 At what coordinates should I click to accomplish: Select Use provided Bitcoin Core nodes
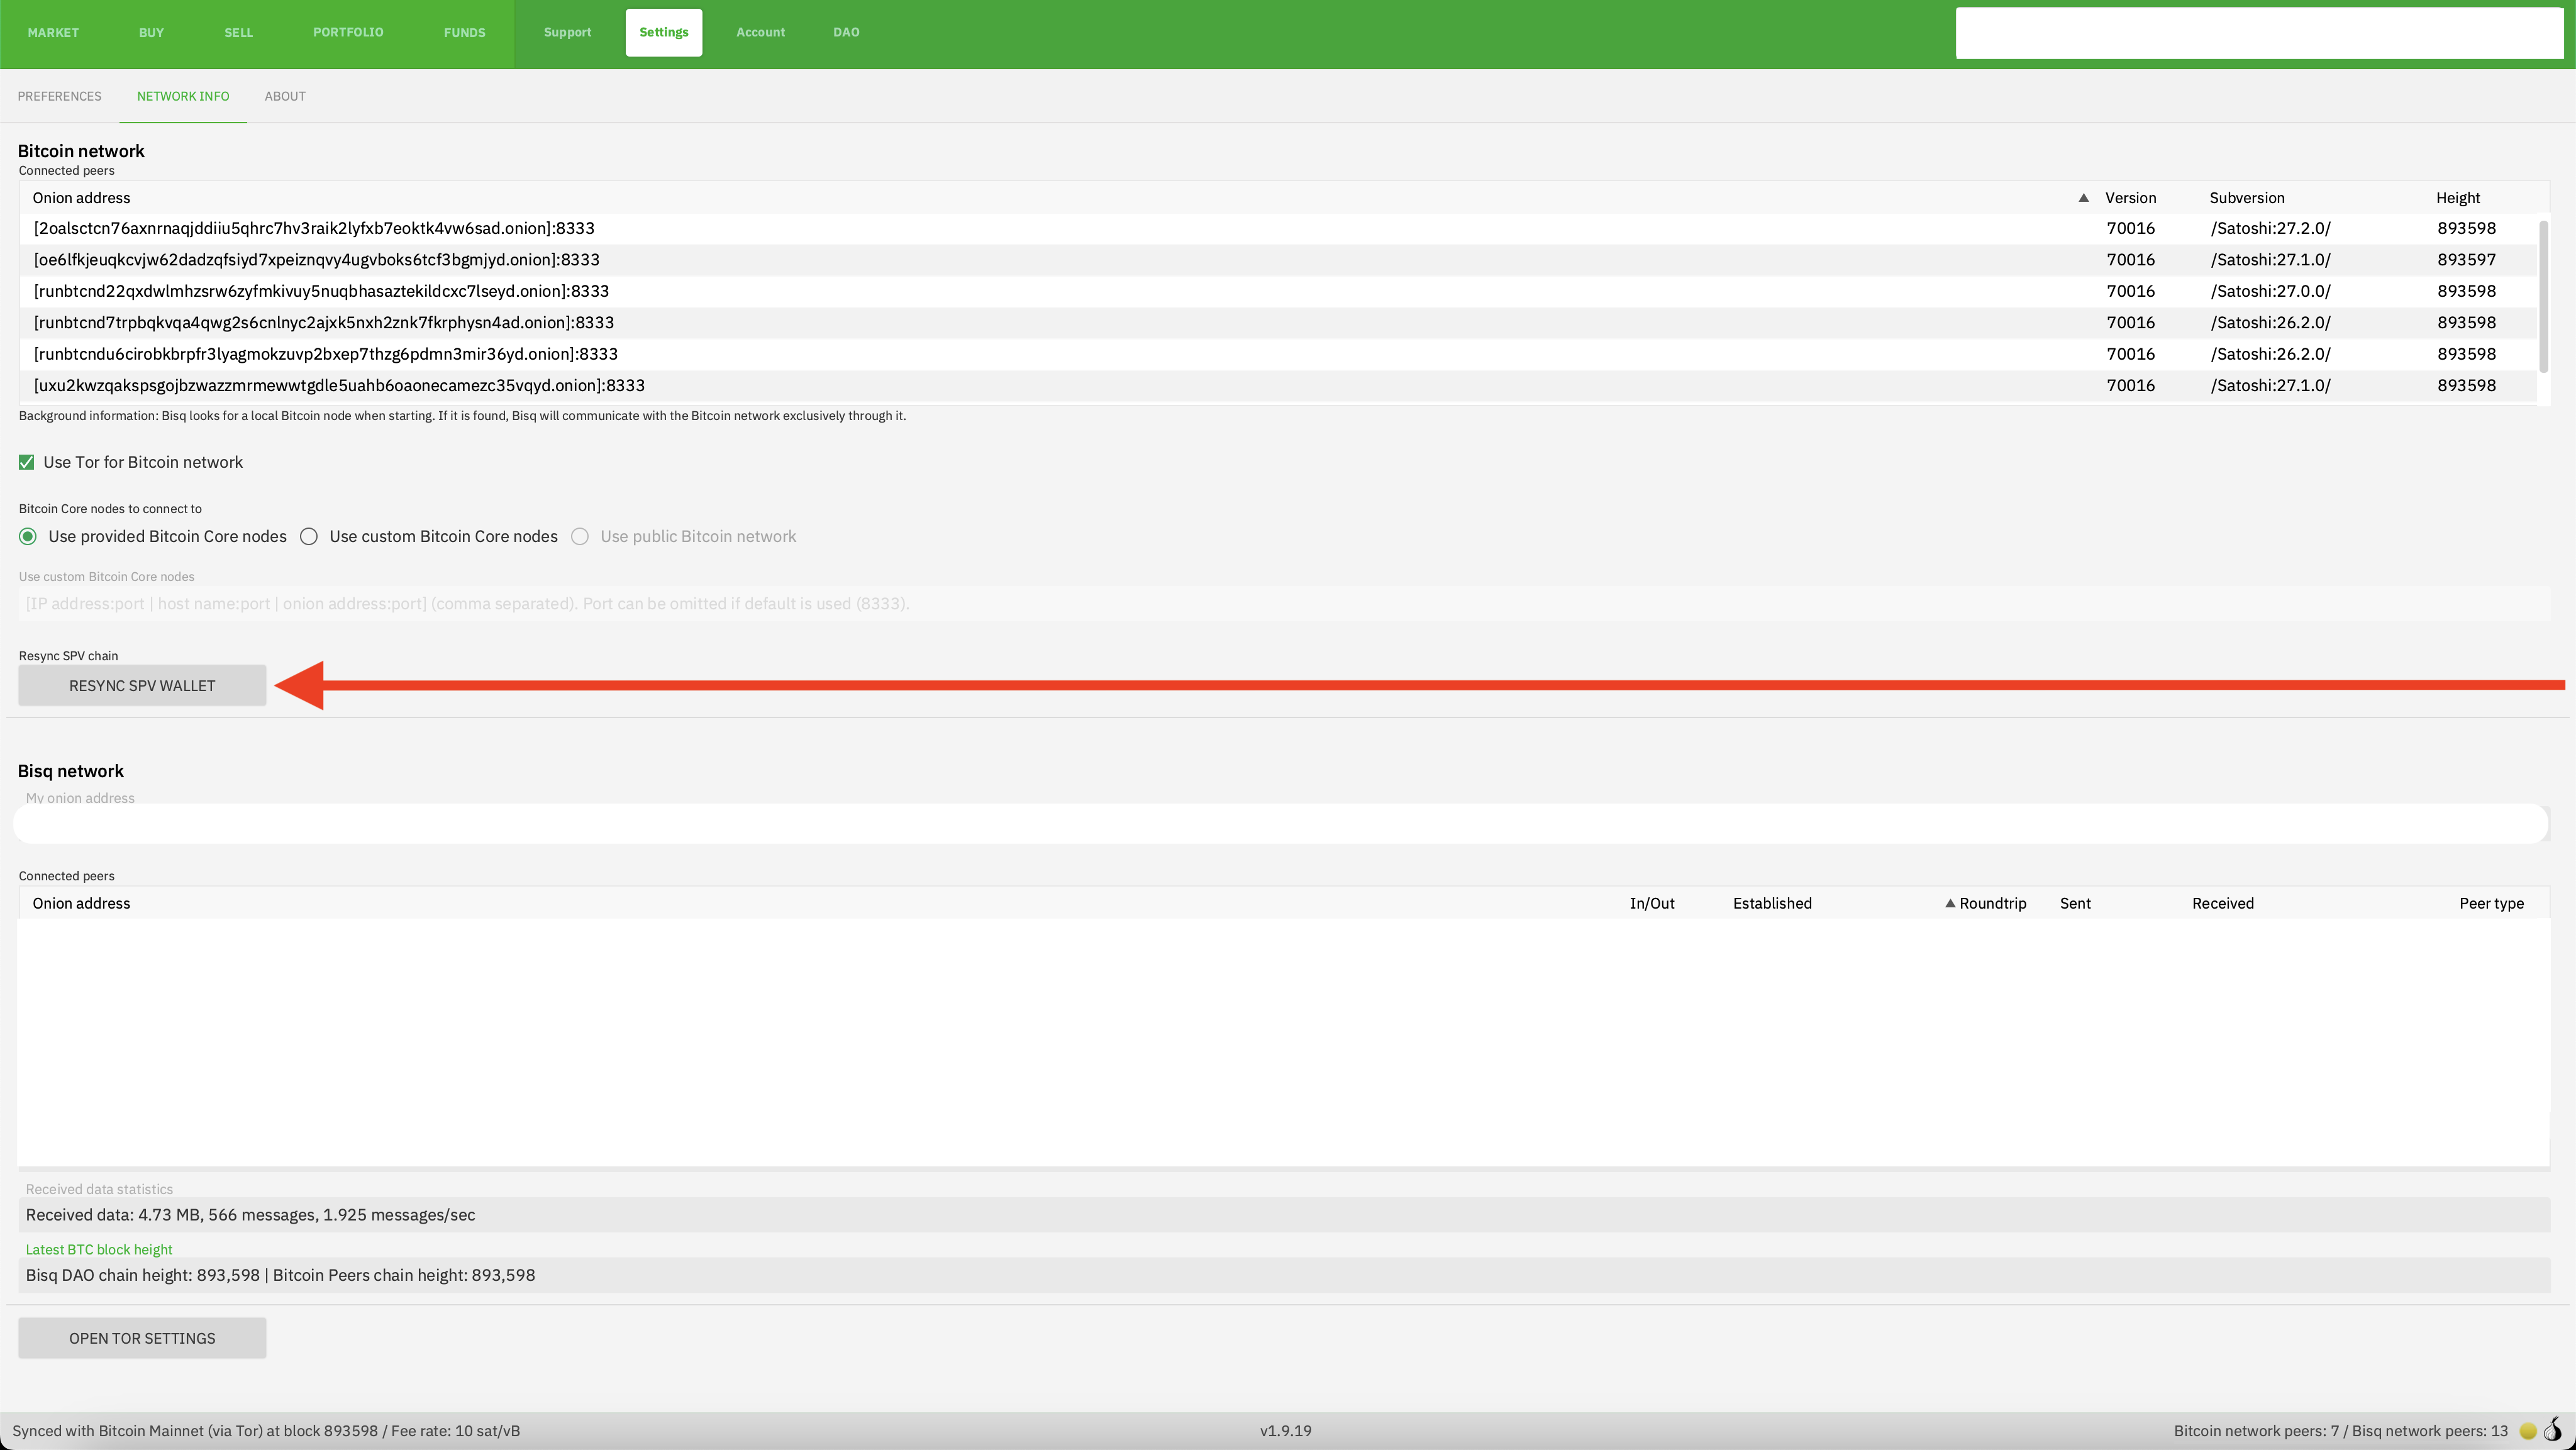click(28, 537)
